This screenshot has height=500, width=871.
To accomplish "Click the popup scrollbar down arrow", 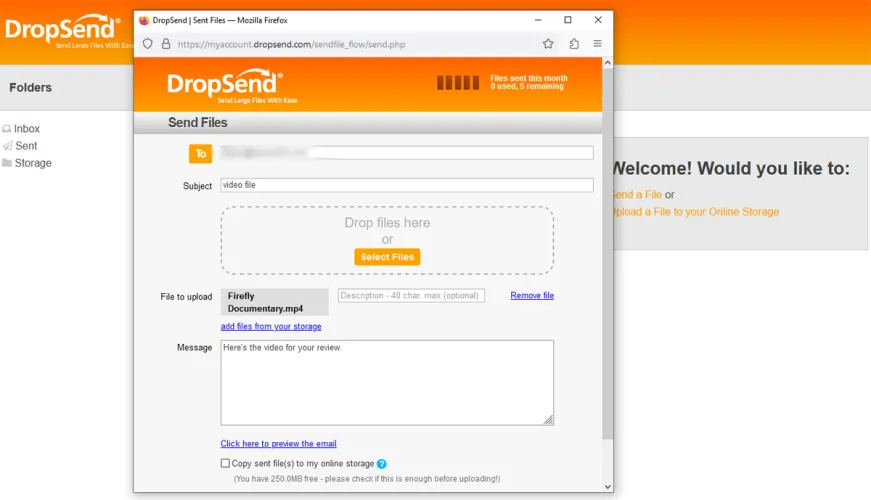I will click(607, 487).
